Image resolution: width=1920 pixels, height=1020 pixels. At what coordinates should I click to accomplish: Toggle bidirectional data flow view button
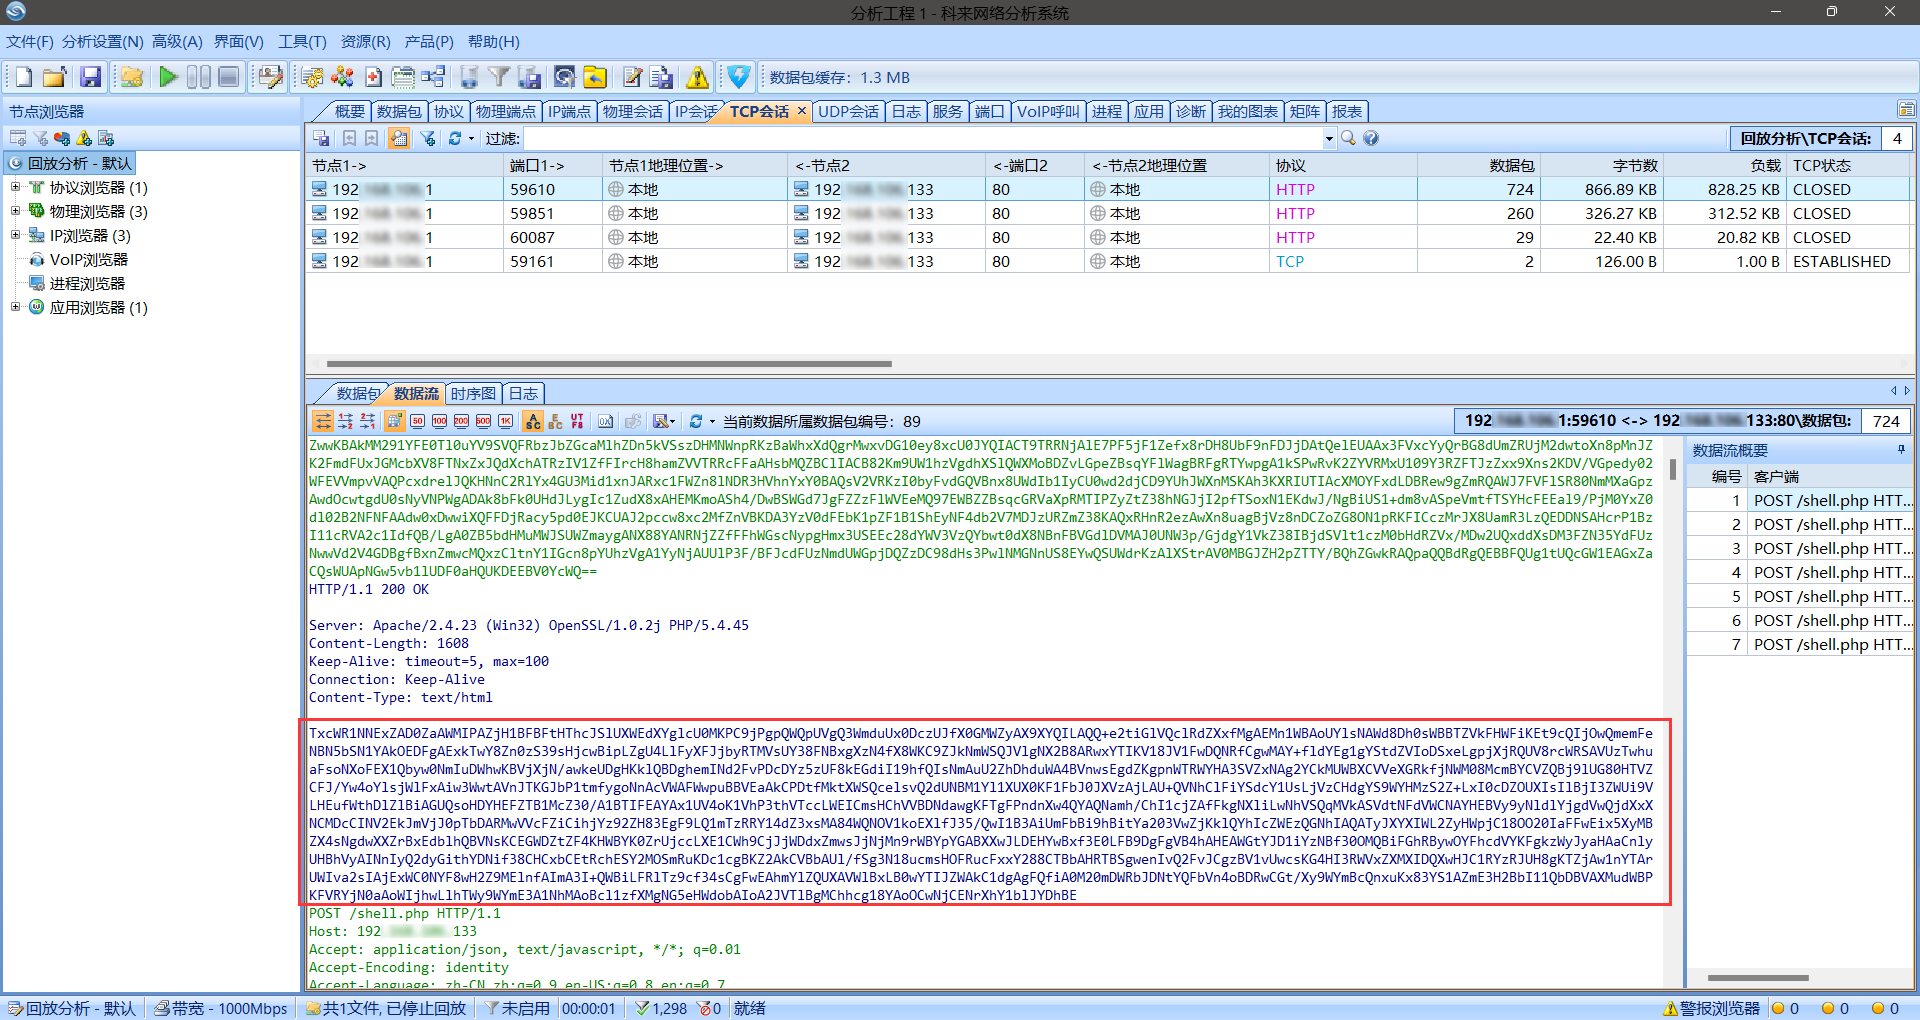point(323,421)
